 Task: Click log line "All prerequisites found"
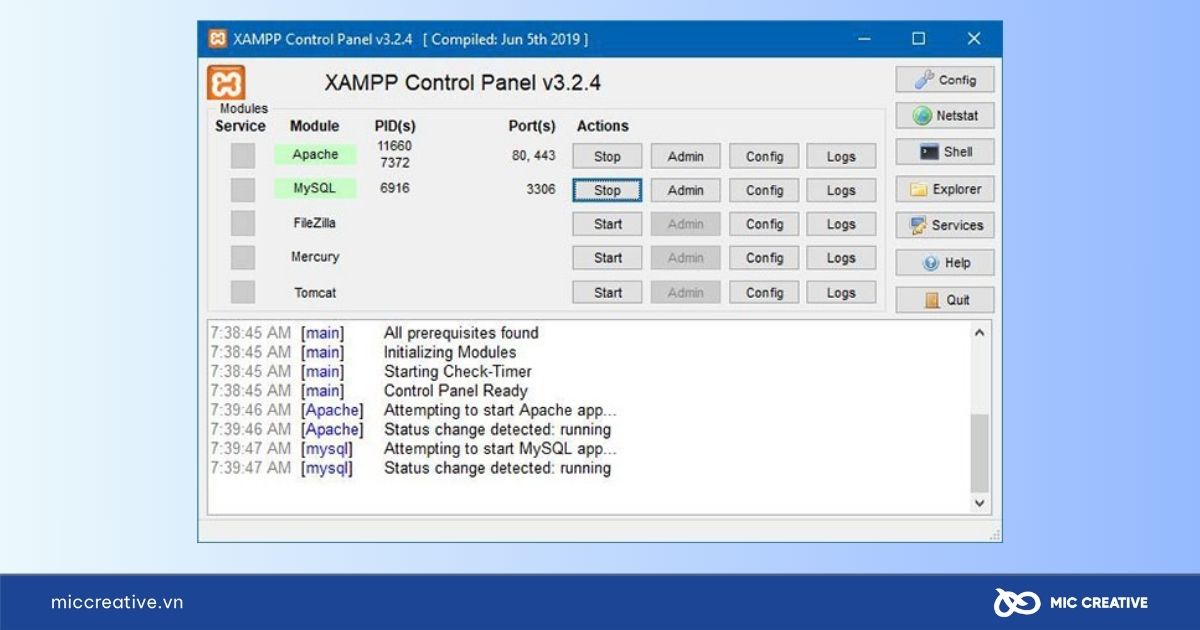click(461, 333)
